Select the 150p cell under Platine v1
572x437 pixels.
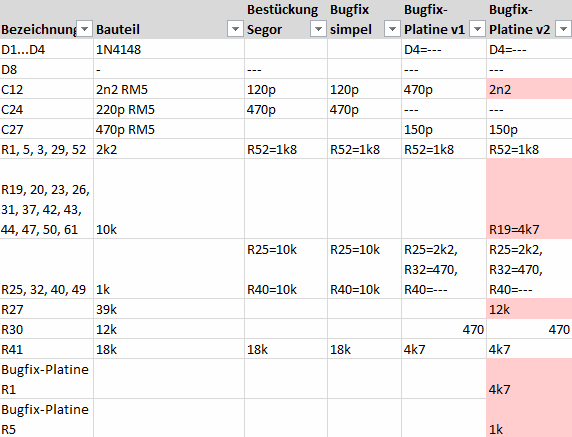pyautogui.click(x=444, y=129)
